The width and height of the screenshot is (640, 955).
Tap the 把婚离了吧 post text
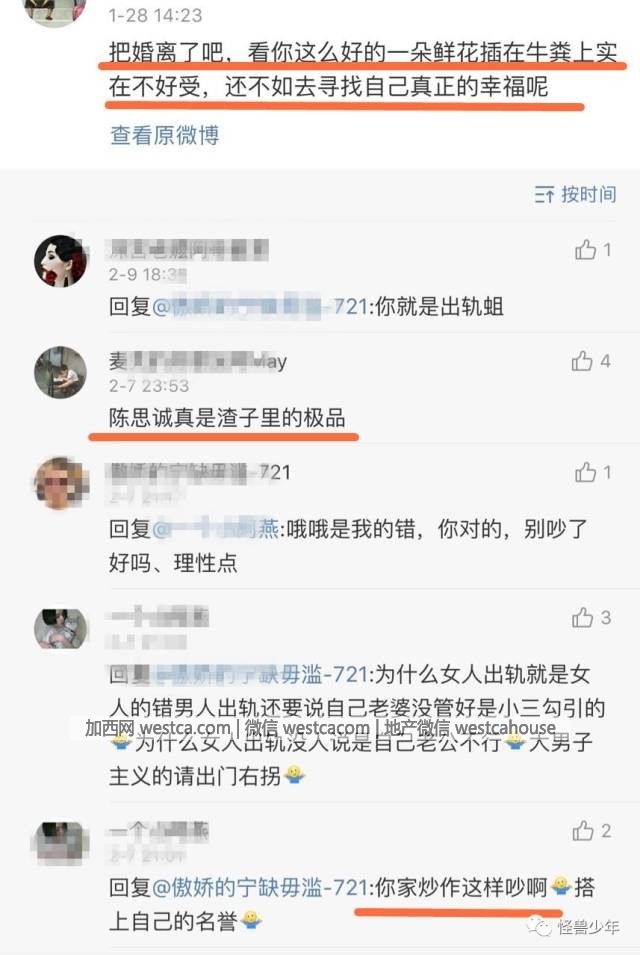(363, 69)
